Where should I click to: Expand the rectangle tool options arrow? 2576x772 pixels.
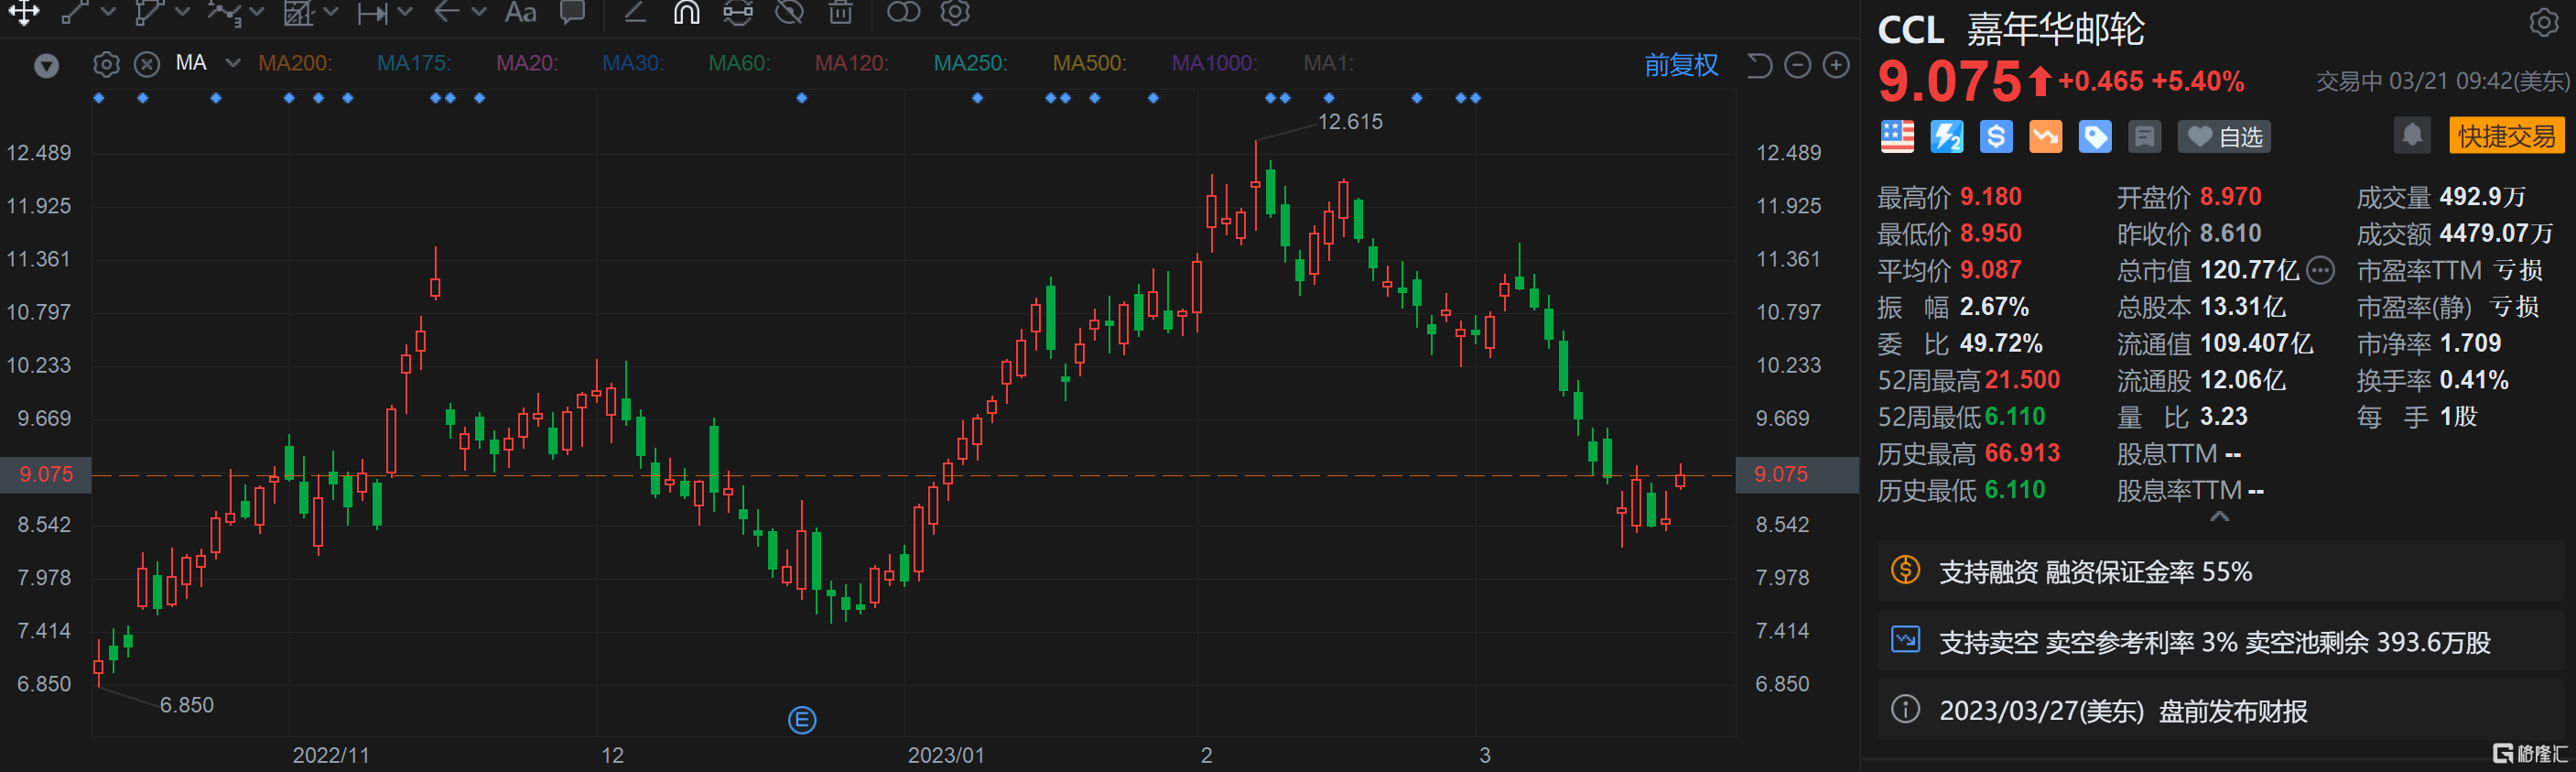point(331,12)
